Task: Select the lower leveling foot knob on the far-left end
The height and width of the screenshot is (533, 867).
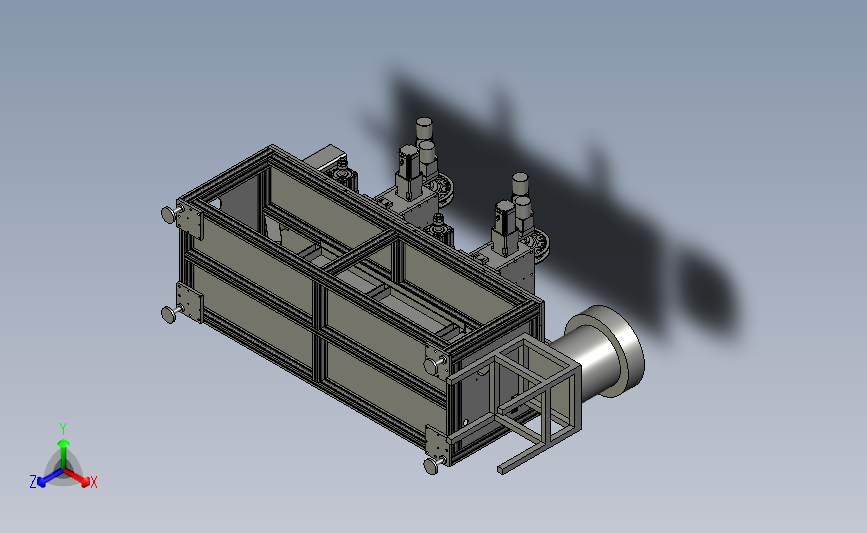Action: click(x=169, y=315)
